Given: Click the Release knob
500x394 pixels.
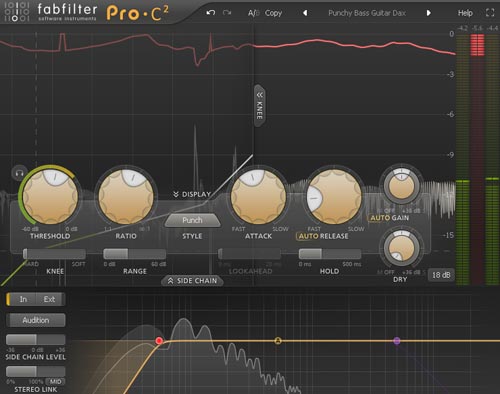Looking at the screenshot, I should coord(334,197).
